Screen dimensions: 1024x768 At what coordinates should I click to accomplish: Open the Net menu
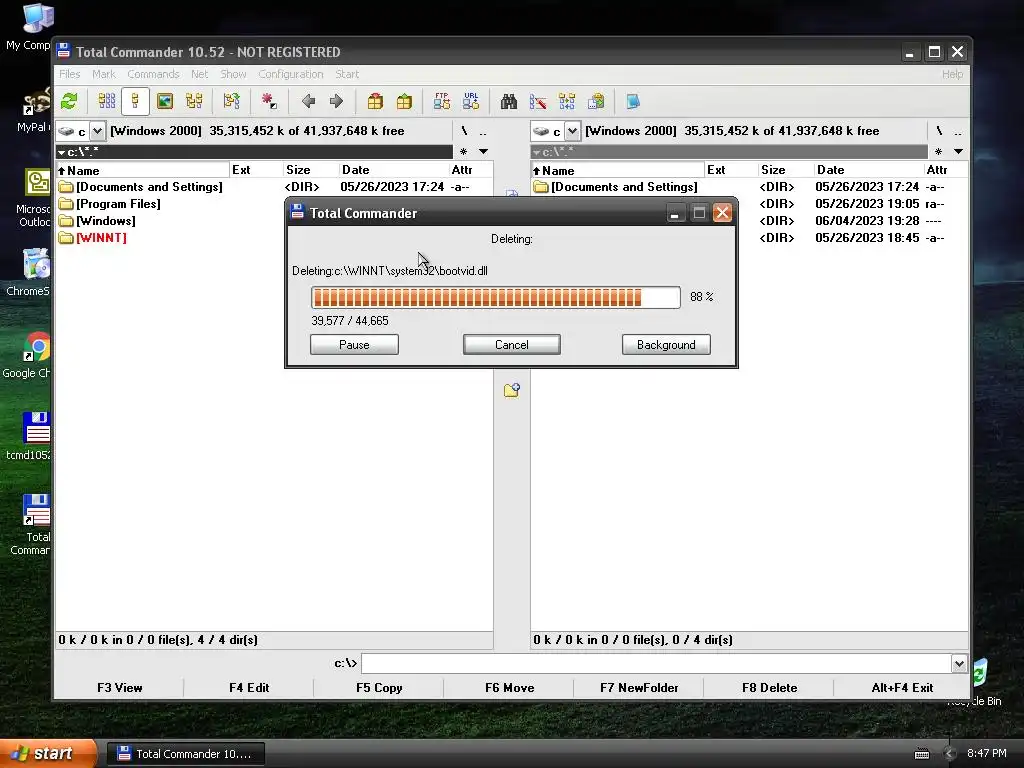coord(199,74)
